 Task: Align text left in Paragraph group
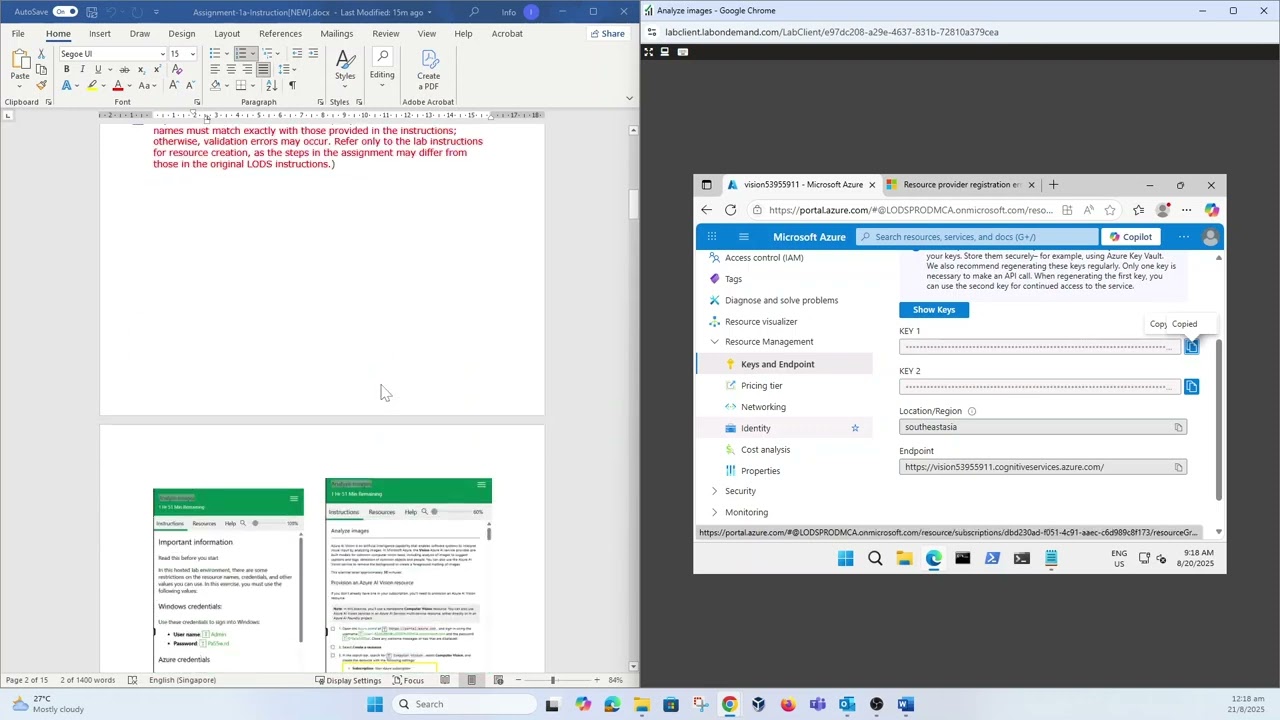(215, 69)
